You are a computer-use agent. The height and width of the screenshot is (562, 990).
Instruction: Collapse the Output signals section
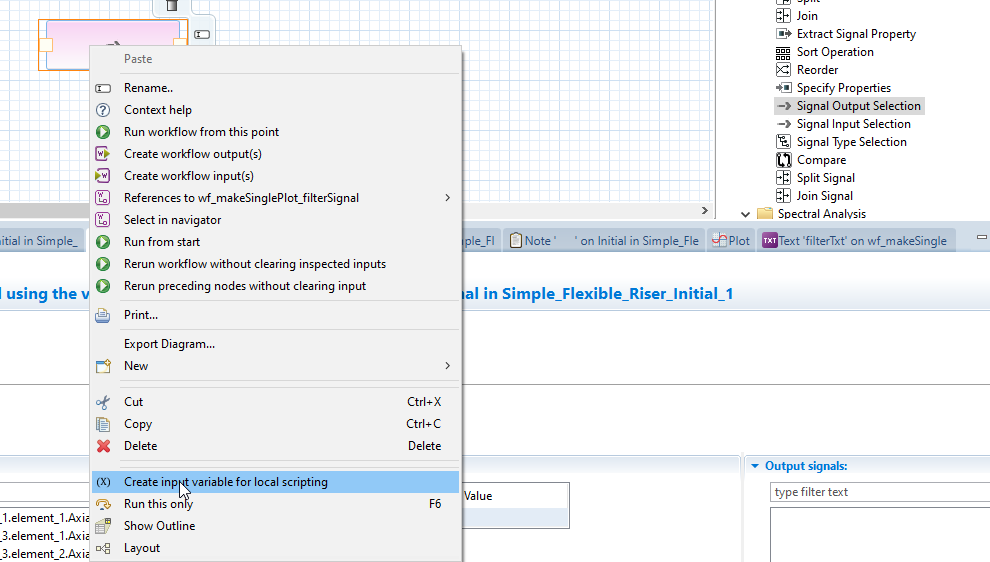pos(753,466)
